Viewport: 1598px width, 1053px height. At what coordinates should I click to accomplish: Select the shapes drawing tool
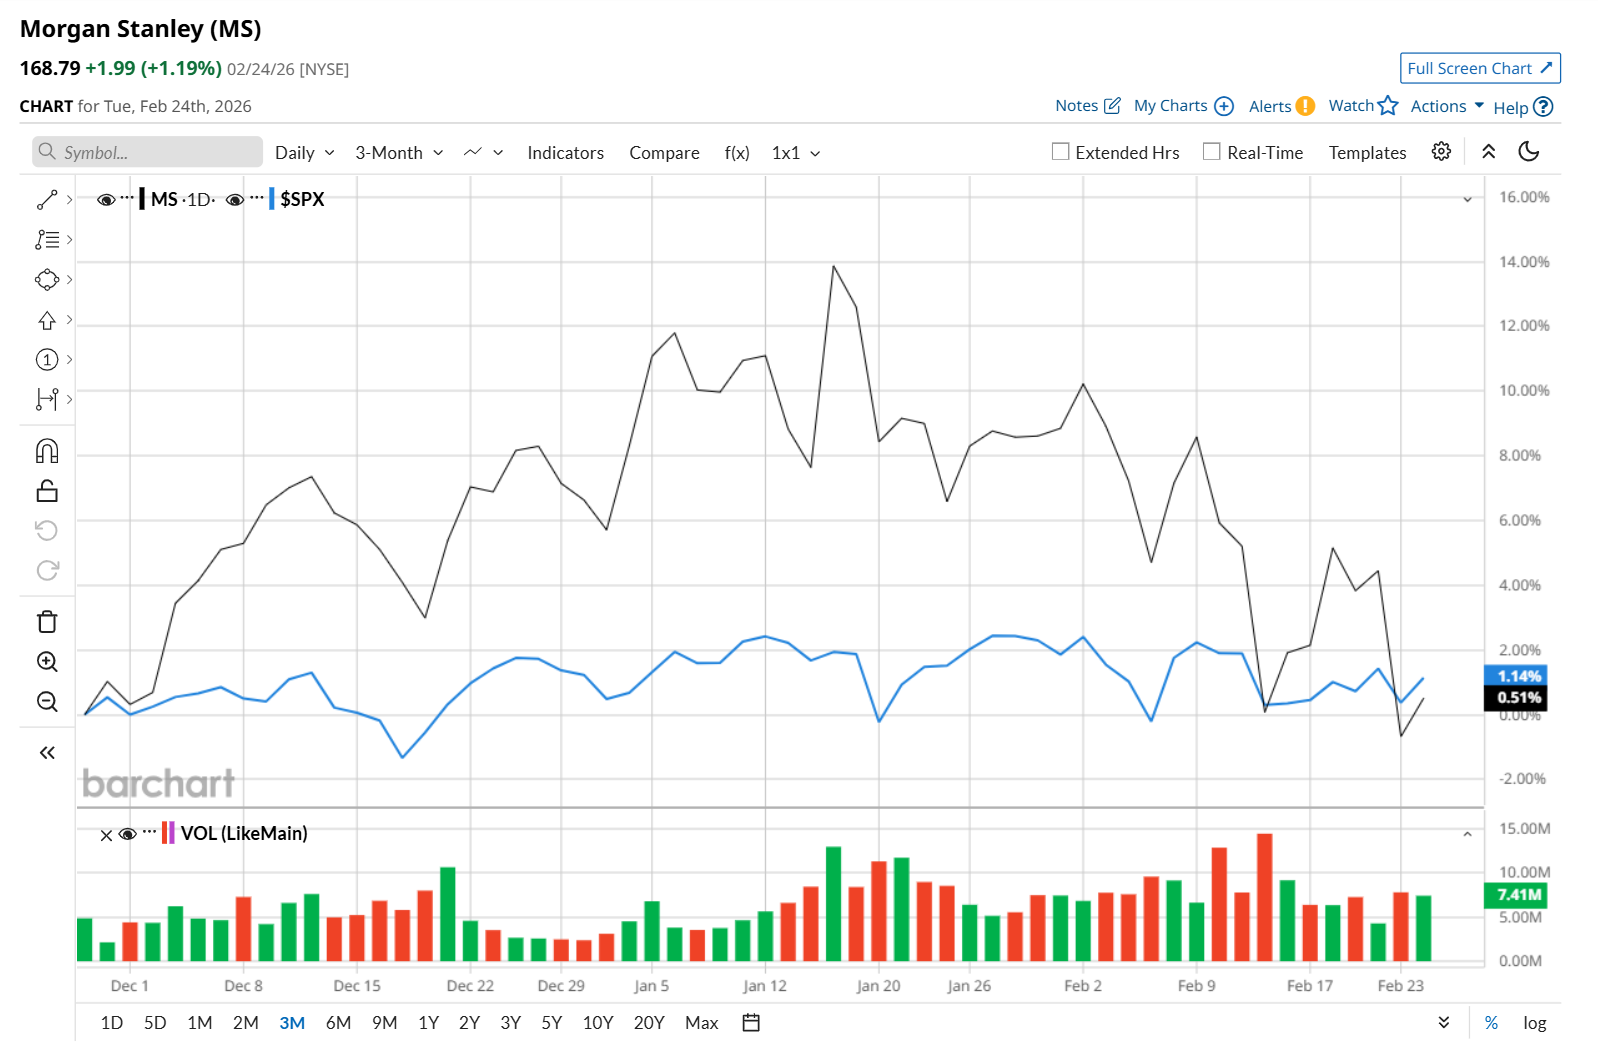pyautogui.click(x=47, y=280)
